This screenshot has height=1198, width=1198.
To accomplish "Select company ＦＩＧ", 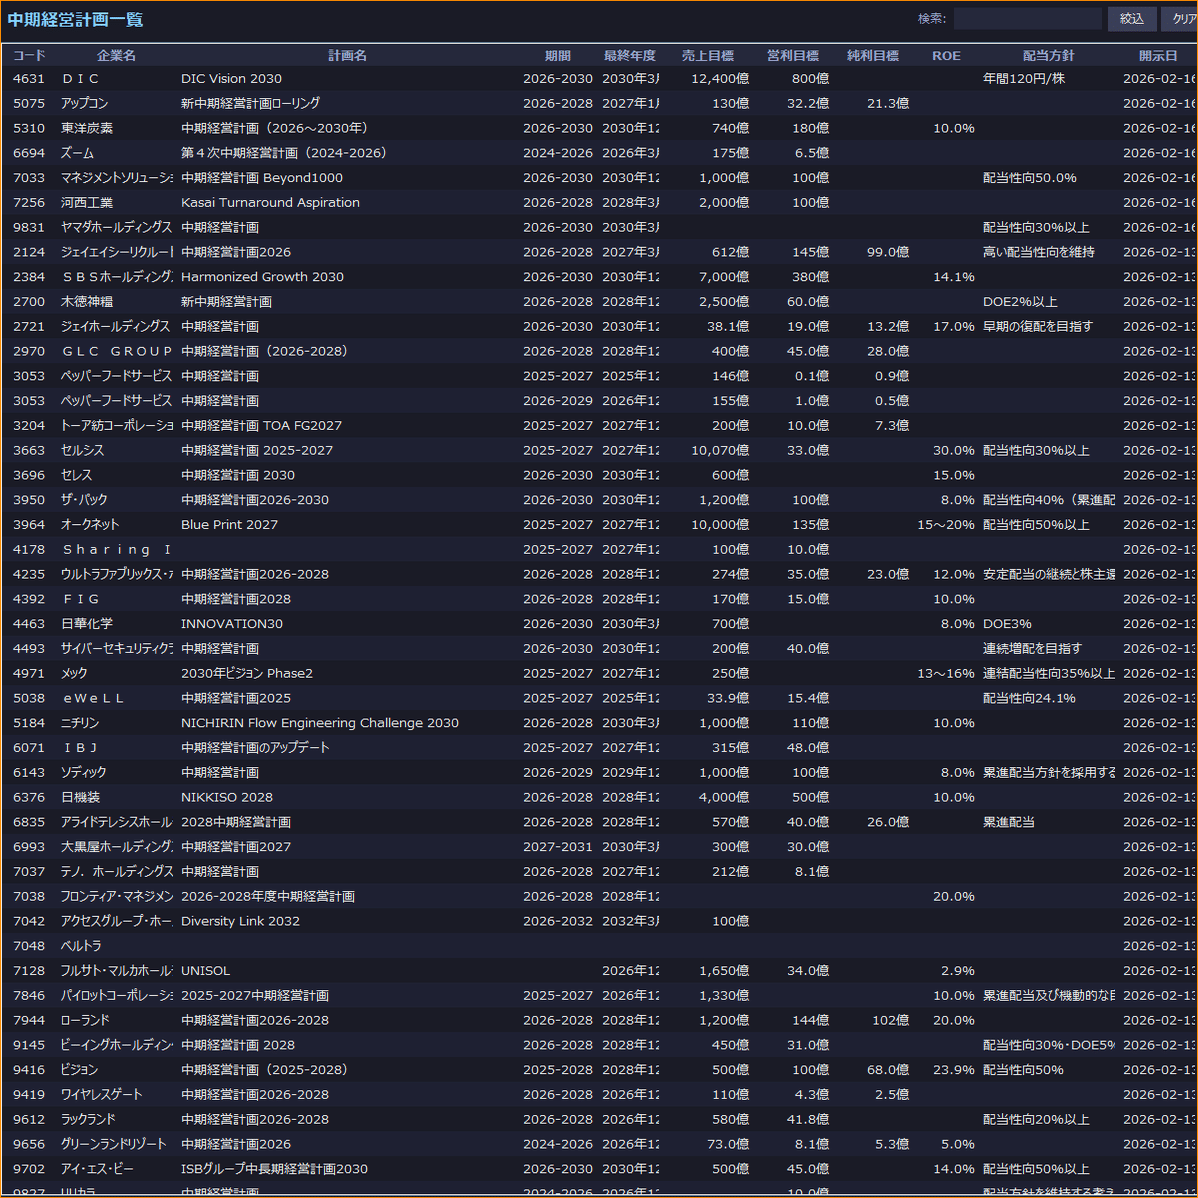I will pos(80,599).
